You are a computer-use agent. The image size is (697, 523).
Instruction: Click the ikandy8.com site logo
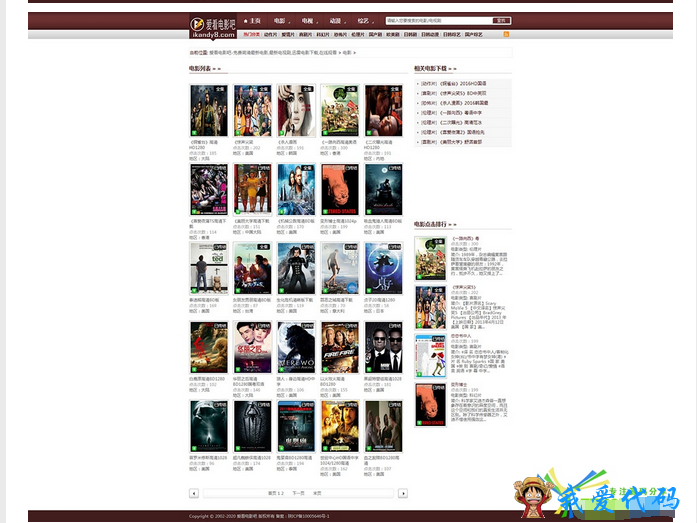point(213,27)
